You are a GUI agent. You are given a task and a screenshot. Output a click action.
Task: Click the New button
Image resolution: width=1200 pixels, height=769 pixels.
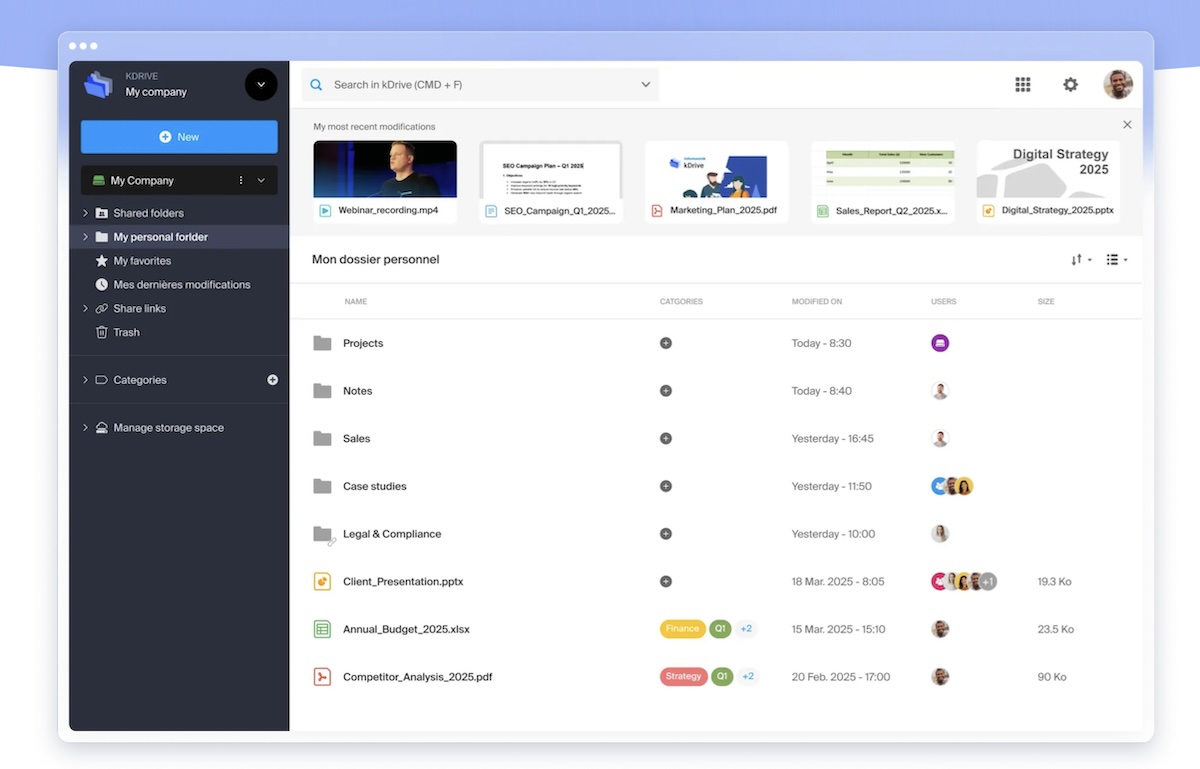click(179, 137)
